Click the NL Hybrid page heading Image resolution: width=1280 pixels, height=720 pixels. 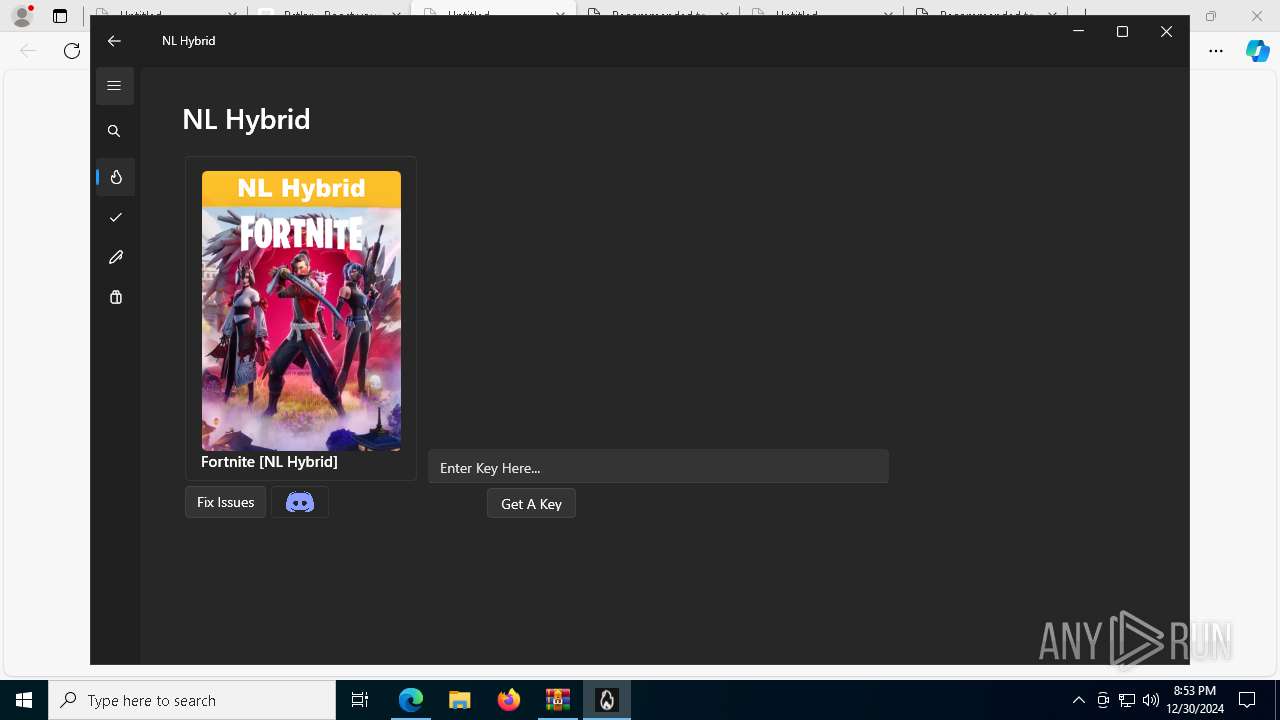(x=246, y=119)
